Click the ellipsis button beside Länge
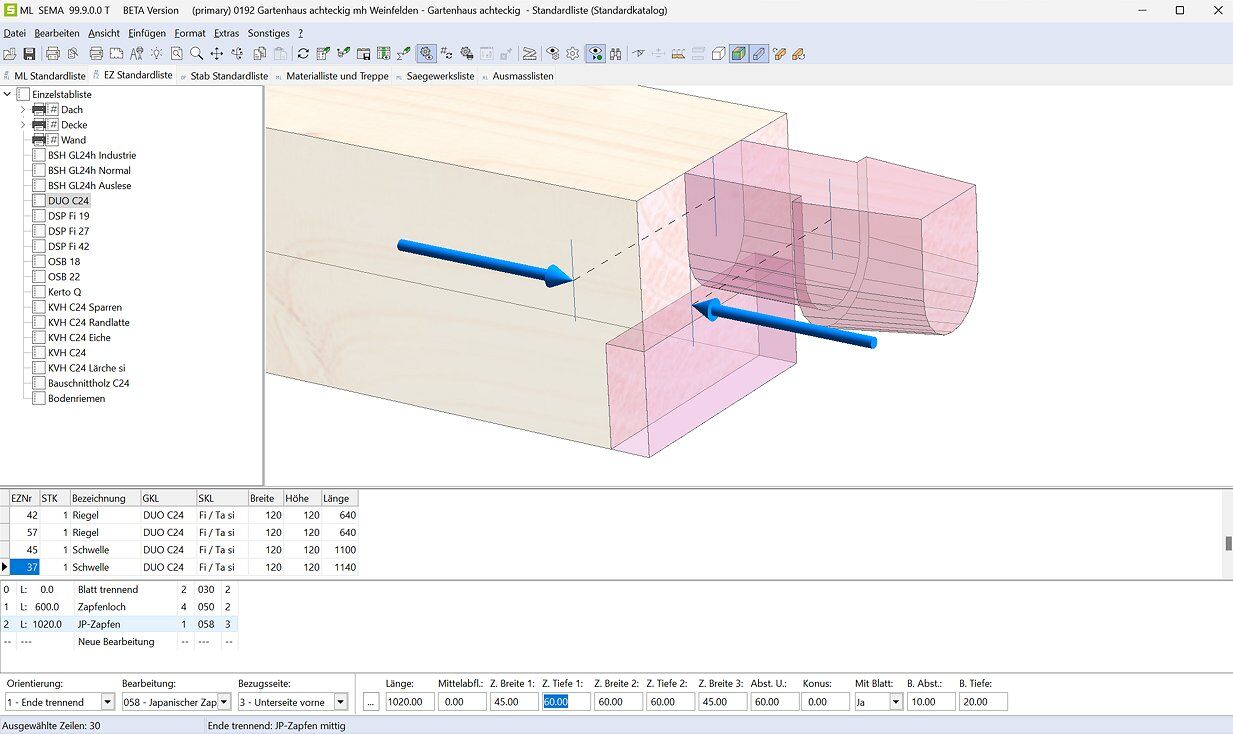The image size is (1233, 734). [x=372, y=702]
